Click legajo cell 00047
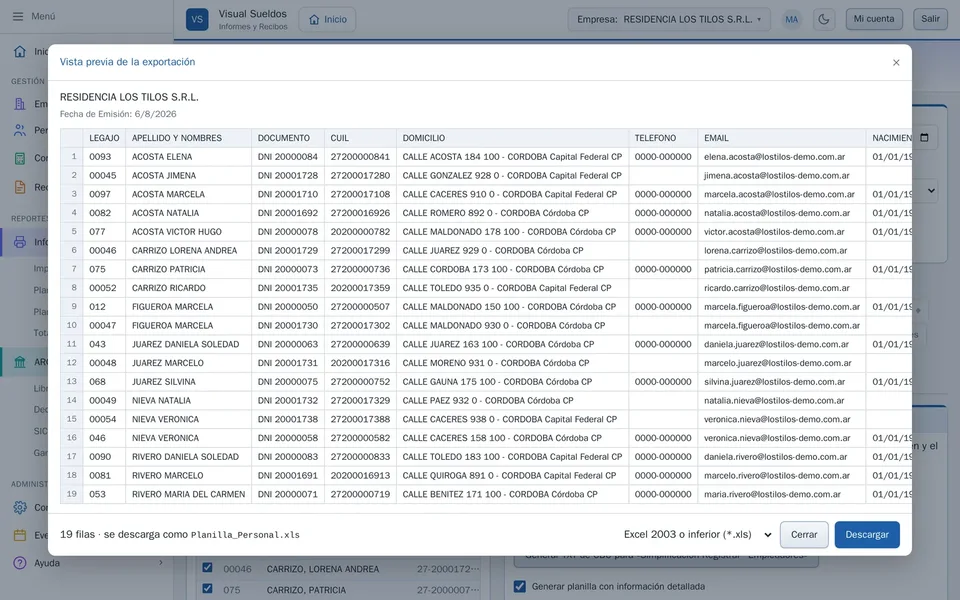This screenshot has height=600, width=960. (x=104, y=326)
